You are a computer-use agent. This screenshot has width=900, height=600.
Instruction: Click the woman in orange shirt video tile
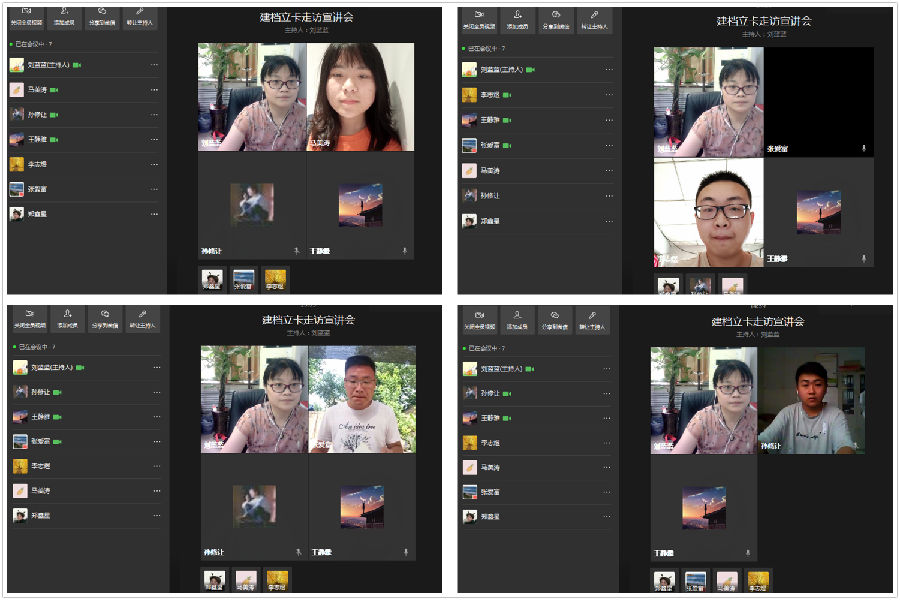tap(361, 97)
